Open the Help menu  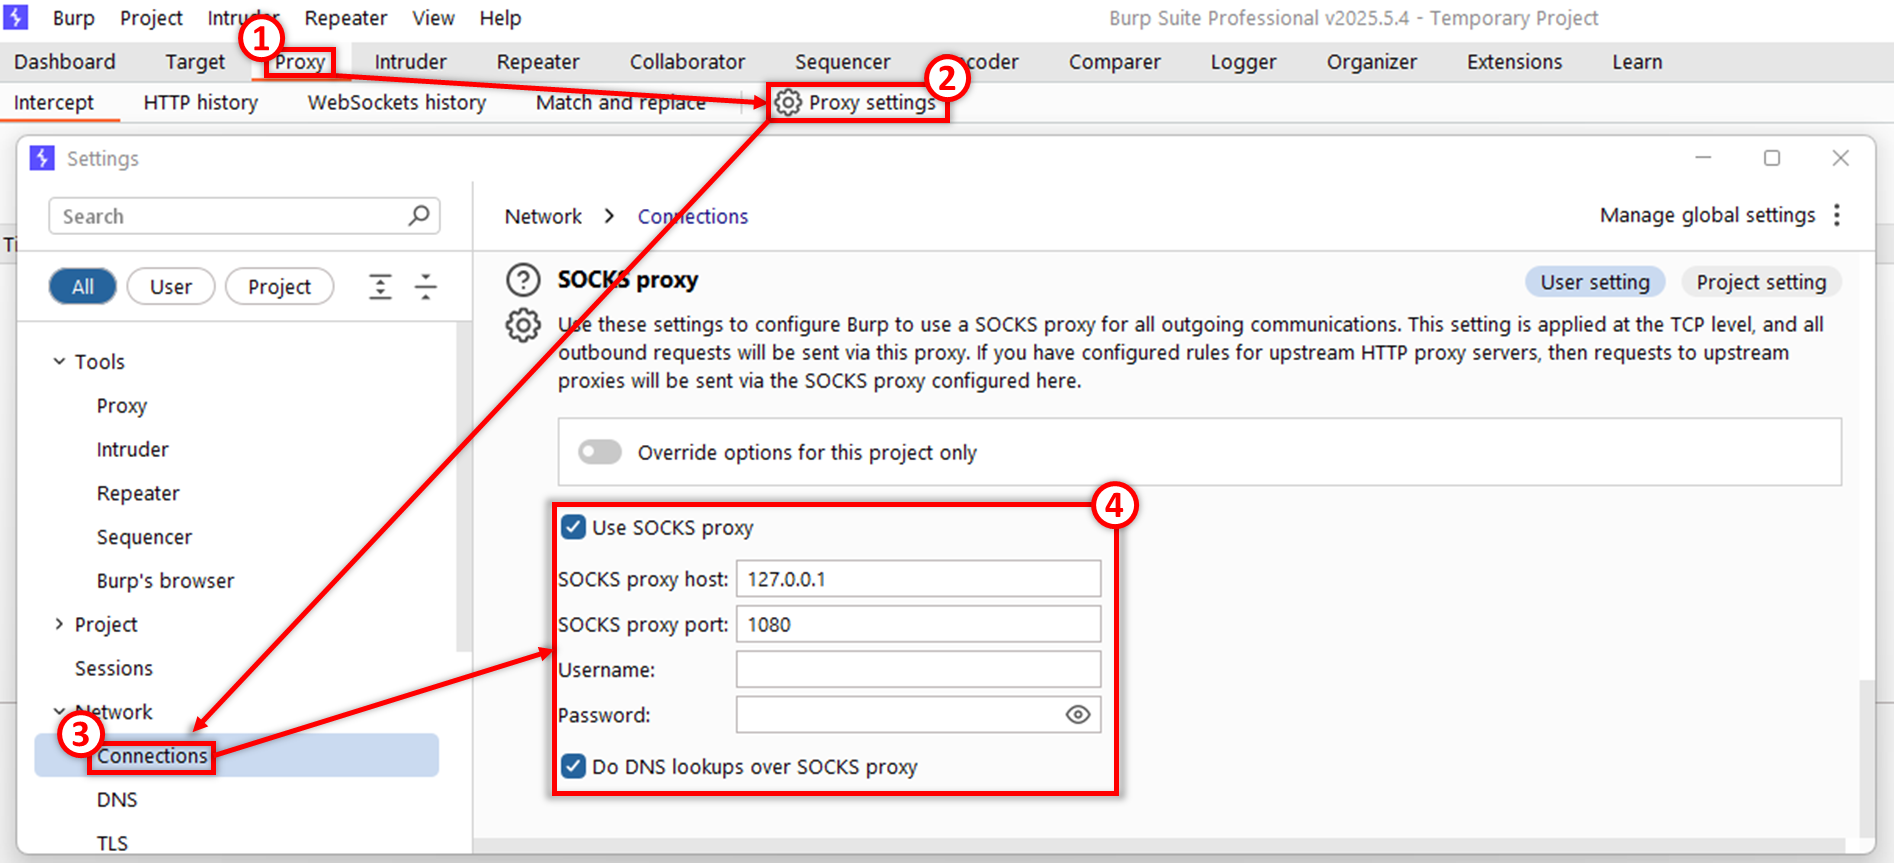pyautogui.click(x=500, y=18)
